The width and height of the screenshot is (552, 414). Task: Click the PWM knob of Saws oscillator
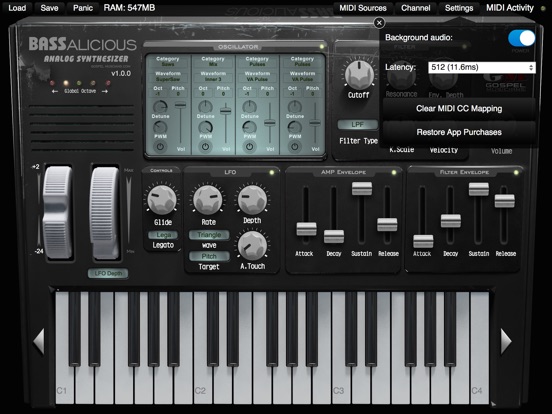coord(160,127)
